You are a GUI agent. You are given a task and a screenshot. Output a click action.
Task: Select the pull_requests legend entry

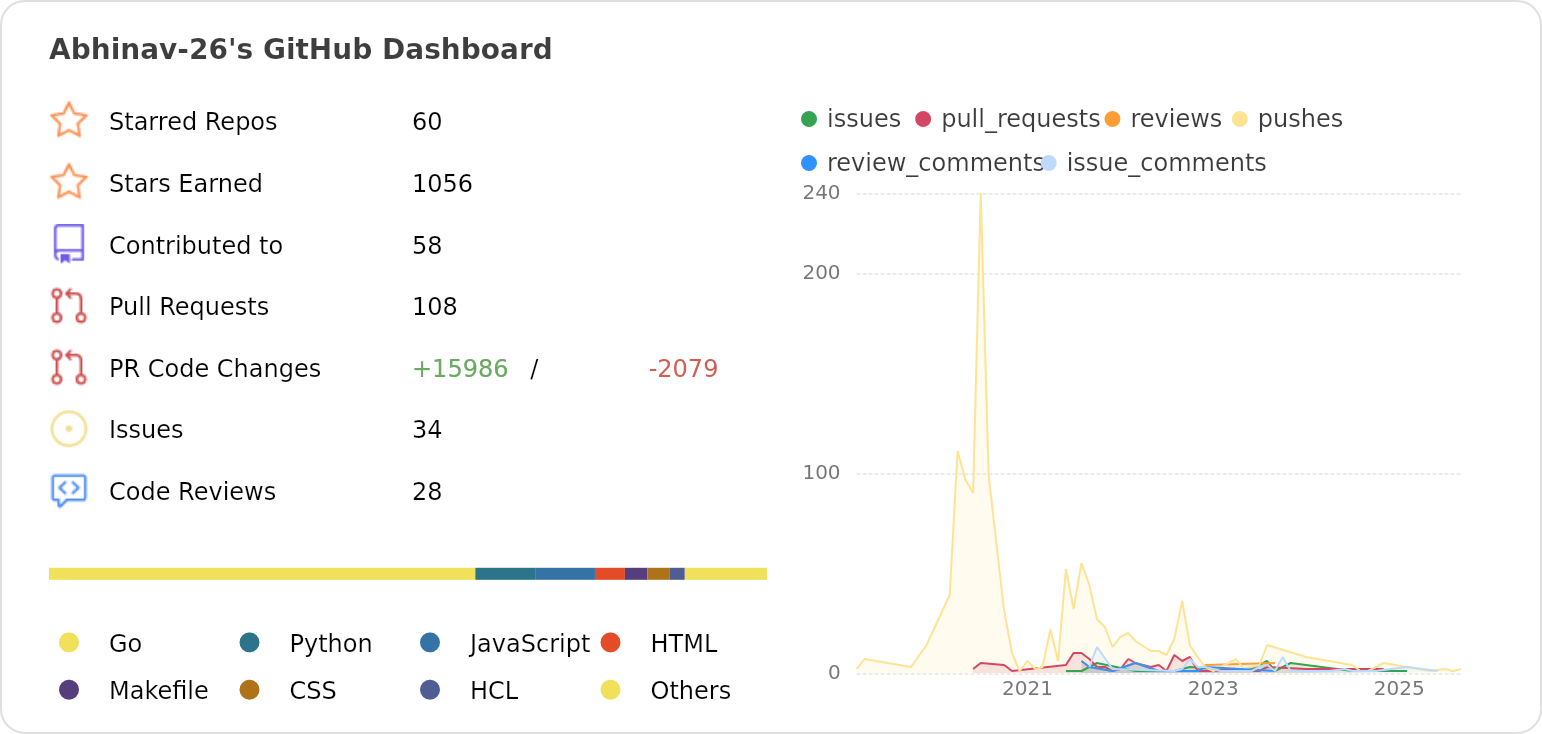tap(925, 118)
